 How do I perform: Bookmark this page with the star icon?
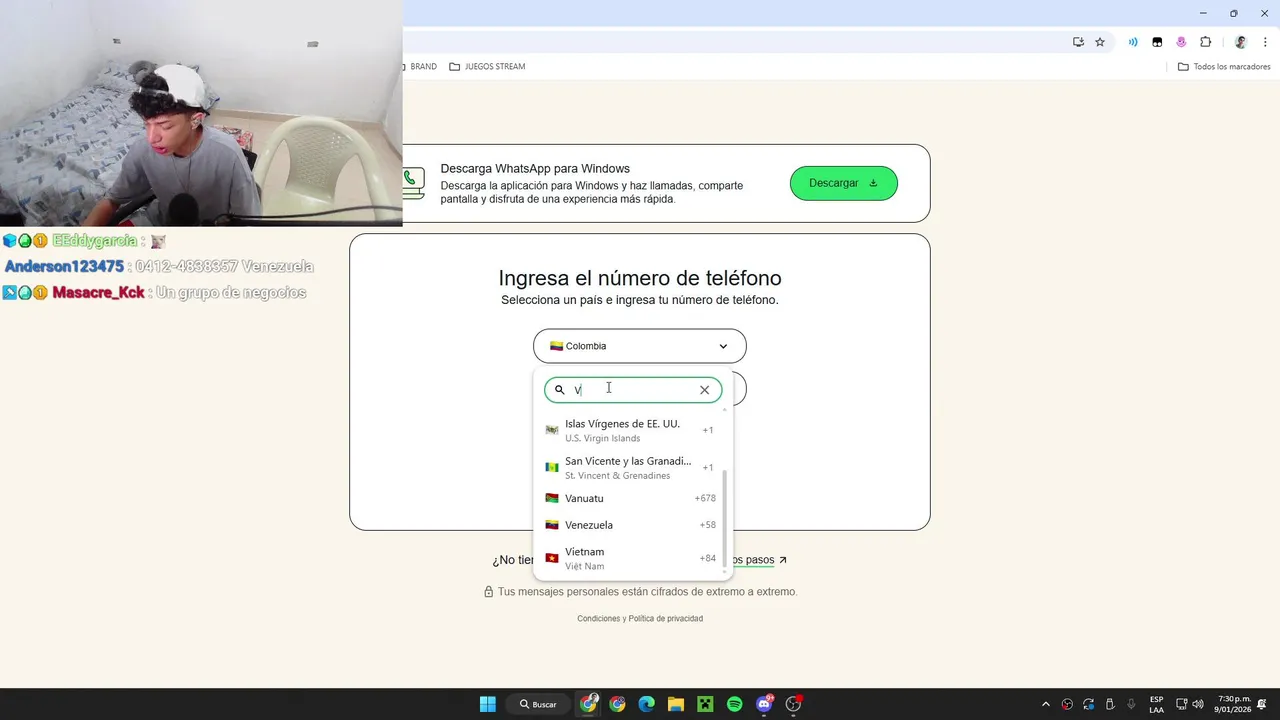1100,42
